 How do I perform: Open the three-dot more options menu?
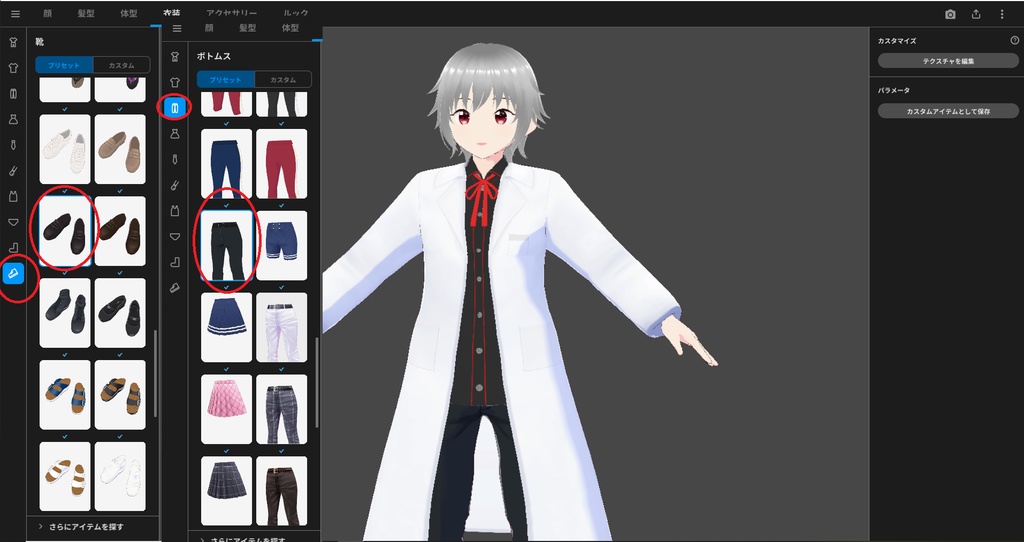coord(1002,14)
